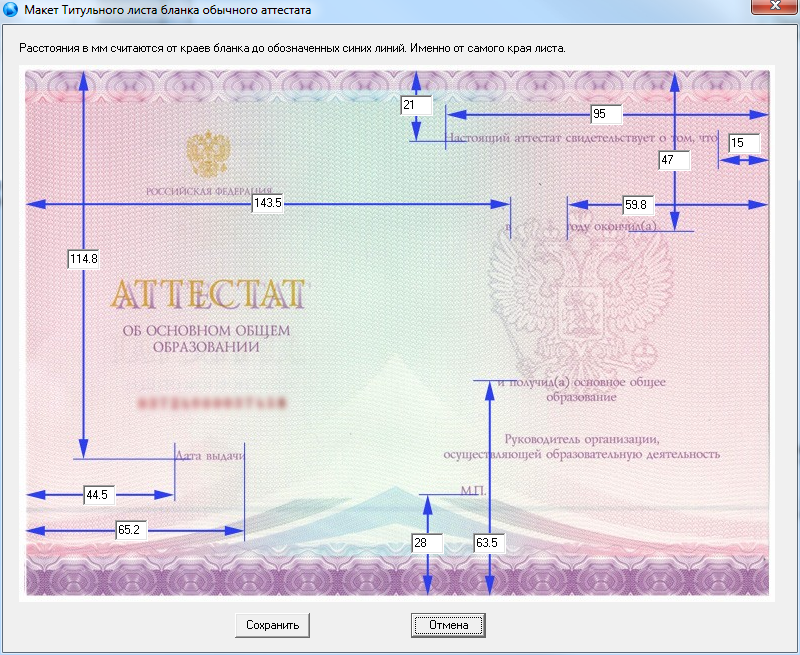Edit the 143.5 distance field
Screen dimensions: 800x655
pyautogui.click(x=267, y=203)
